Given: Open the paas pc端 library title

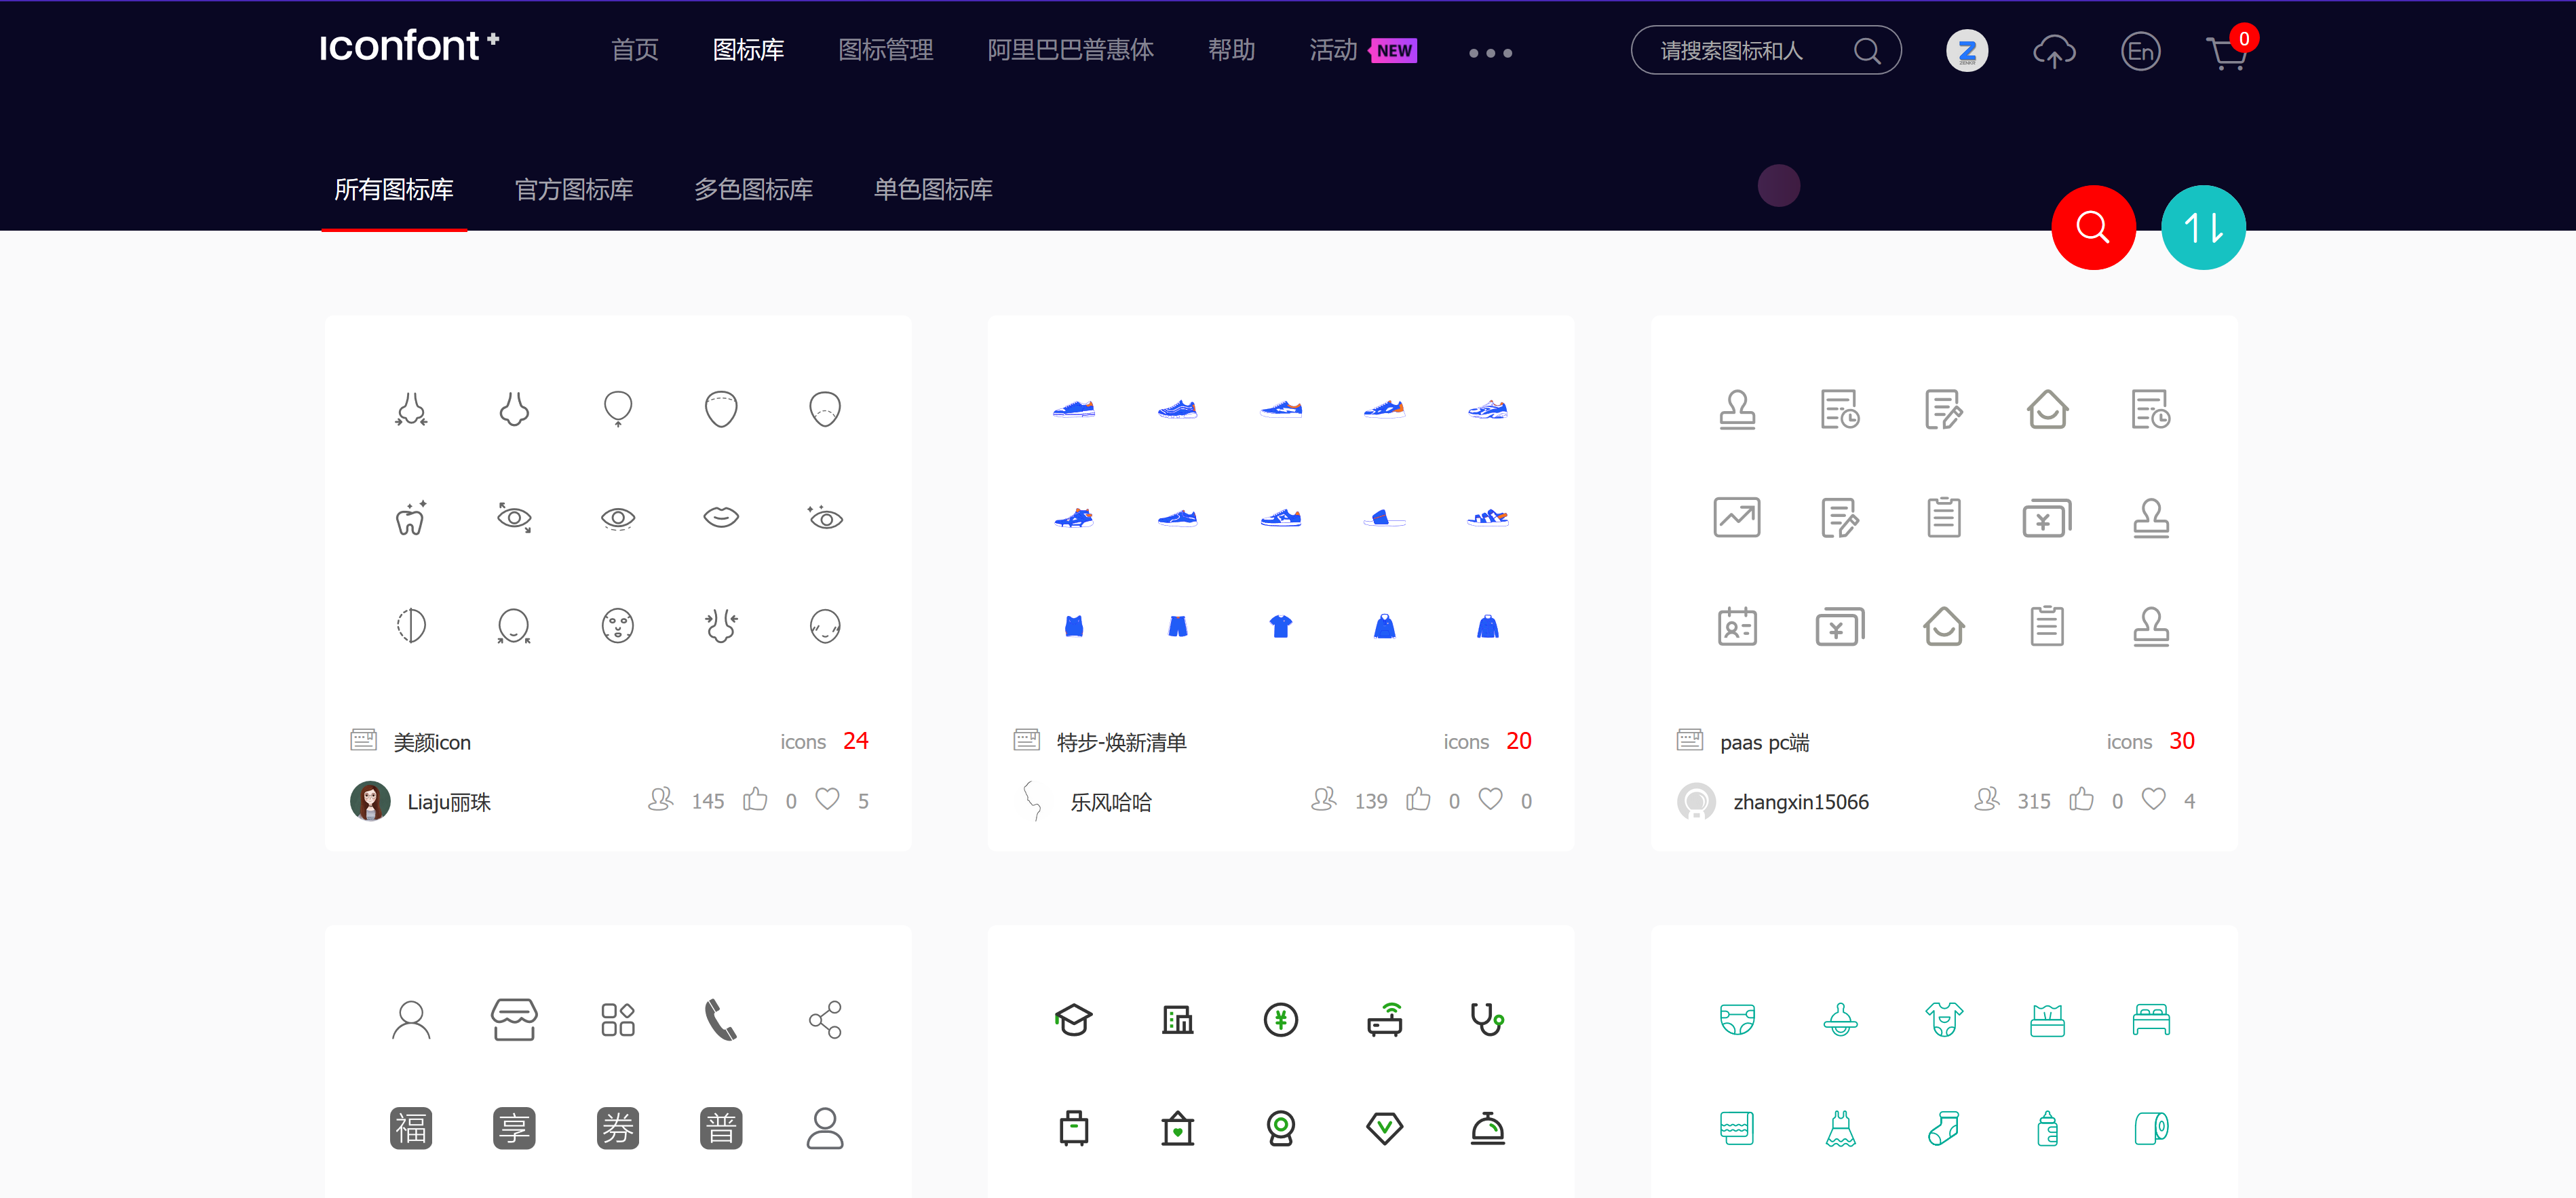Looking at the screenshot, I should pyautogui.click(x=1764, y=742).
